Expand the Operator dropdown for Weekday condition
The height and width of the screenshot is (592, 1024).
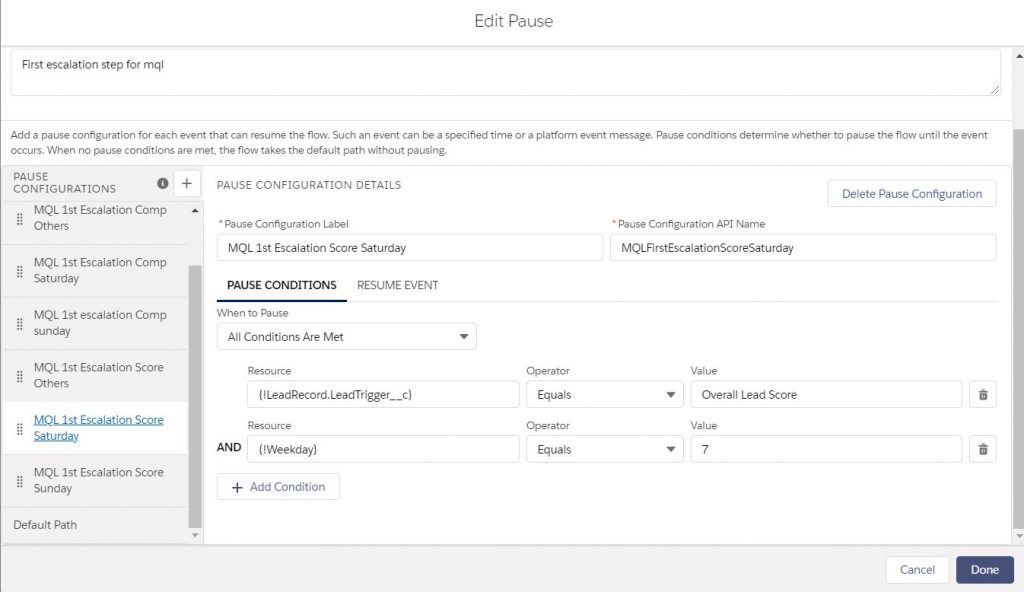[604, 450]
